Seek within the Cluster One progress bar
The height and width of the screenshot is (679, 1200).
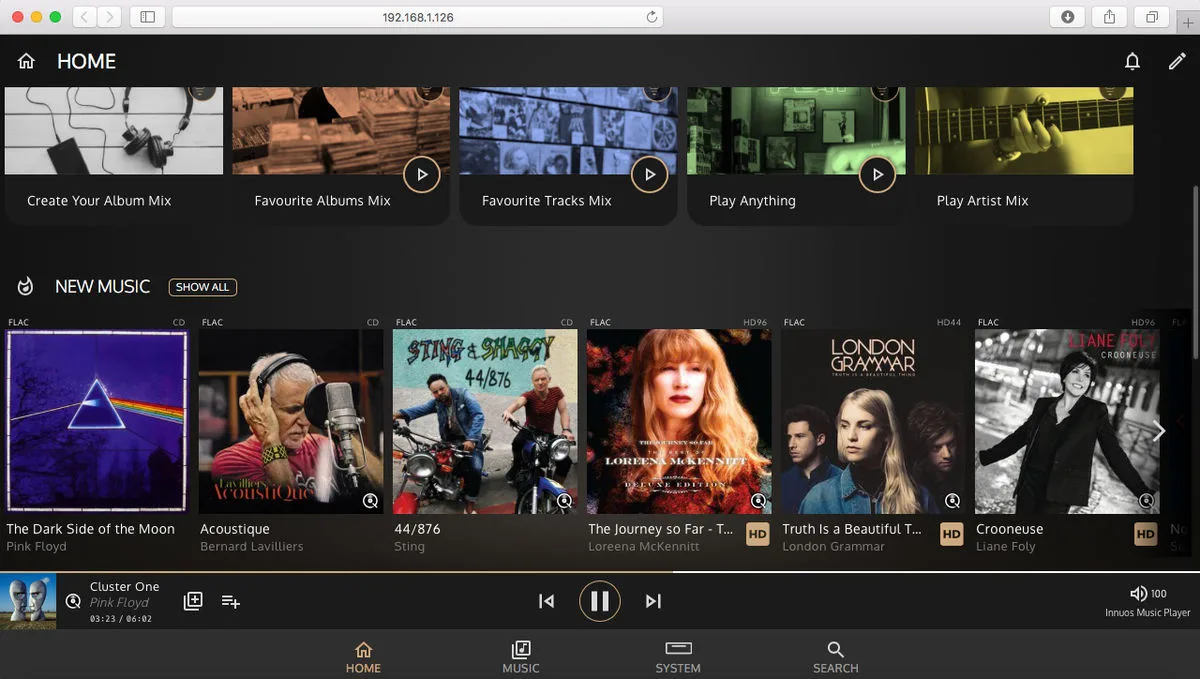[600, 572]
